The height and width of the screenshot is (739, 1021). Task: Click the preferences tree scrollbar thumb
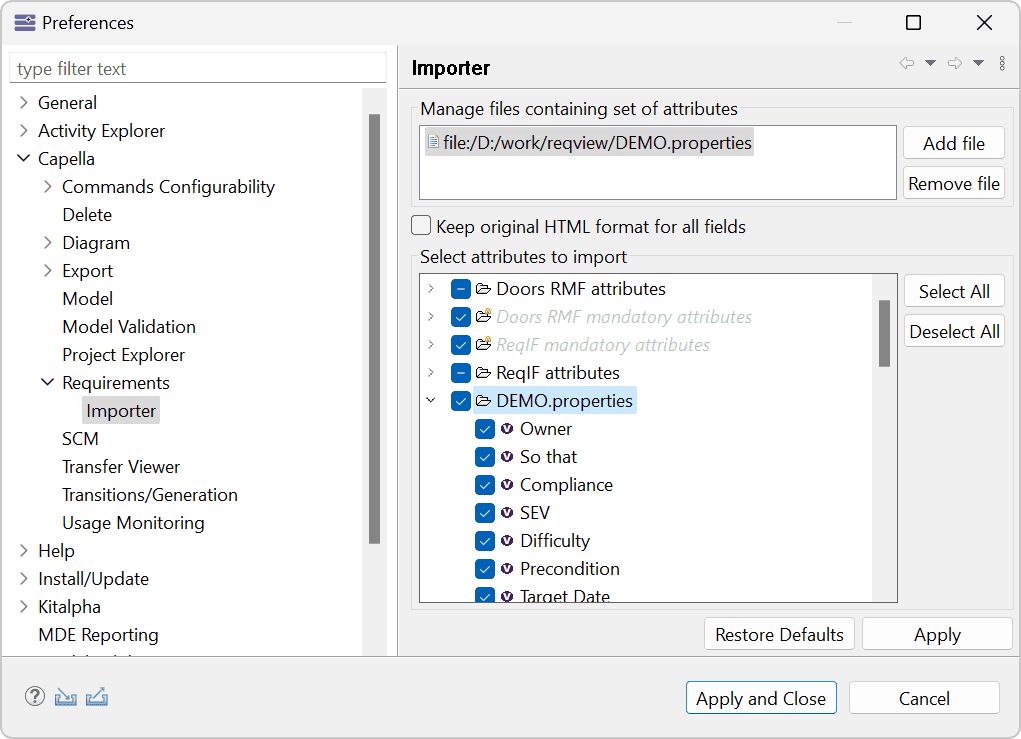(374, 329)
